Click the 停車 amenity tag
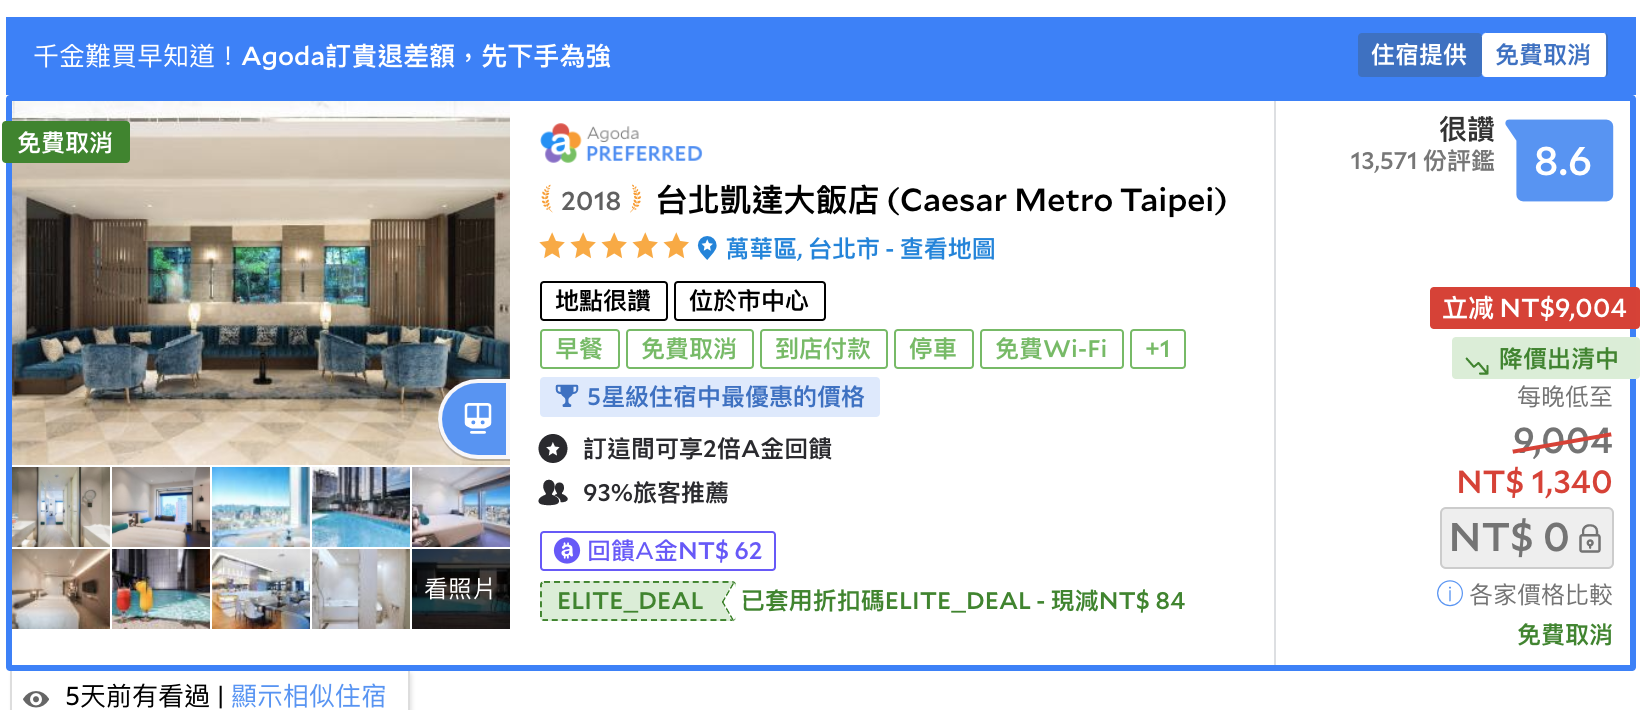Viewport: 1650px width, 710px height. [933, 349]
